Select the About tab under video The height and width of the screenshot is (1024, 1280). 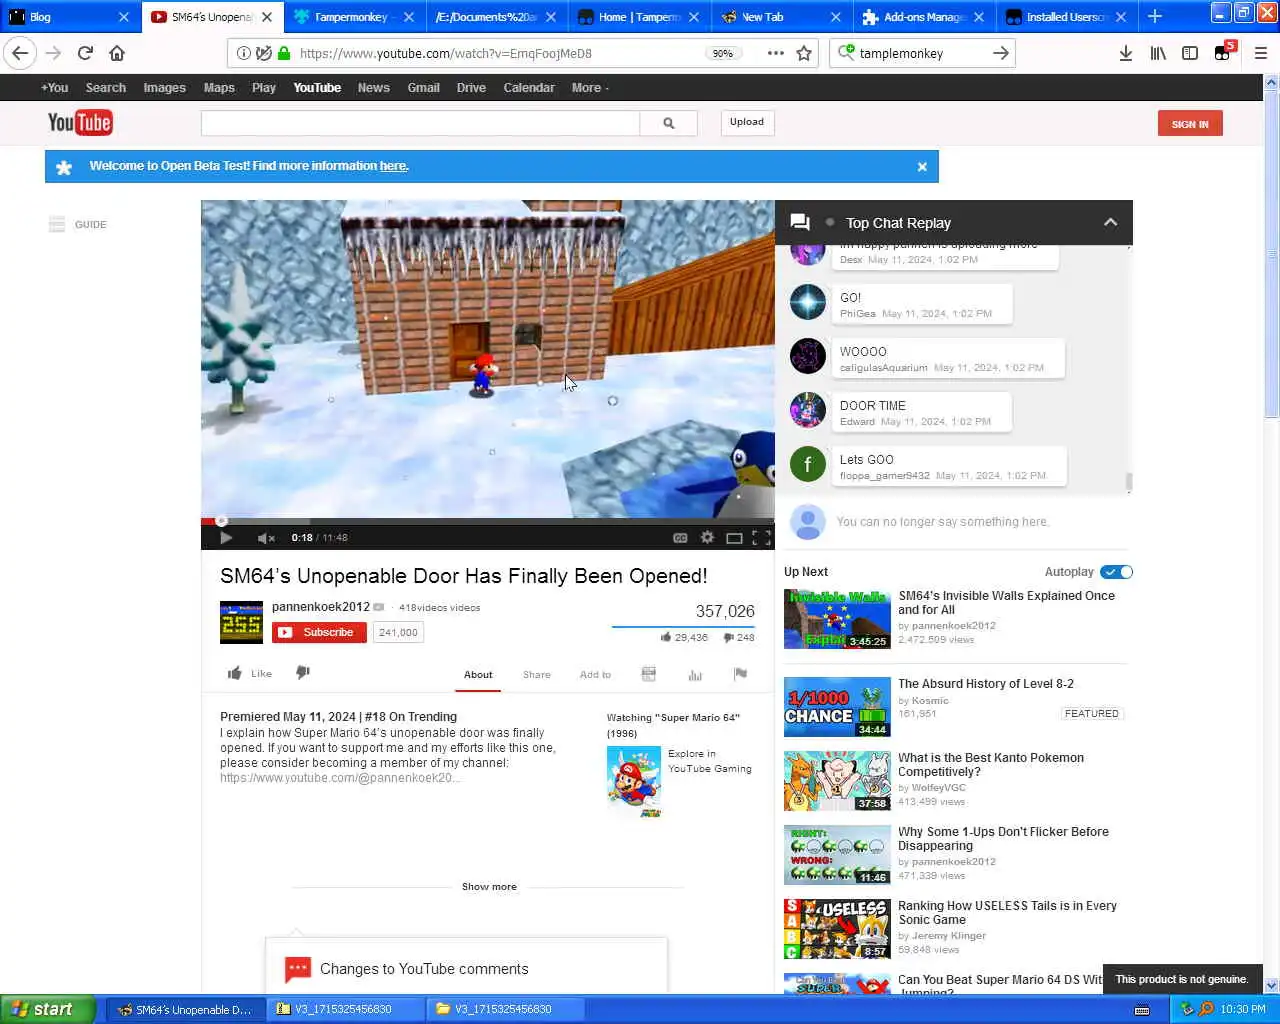coord(478,675)
